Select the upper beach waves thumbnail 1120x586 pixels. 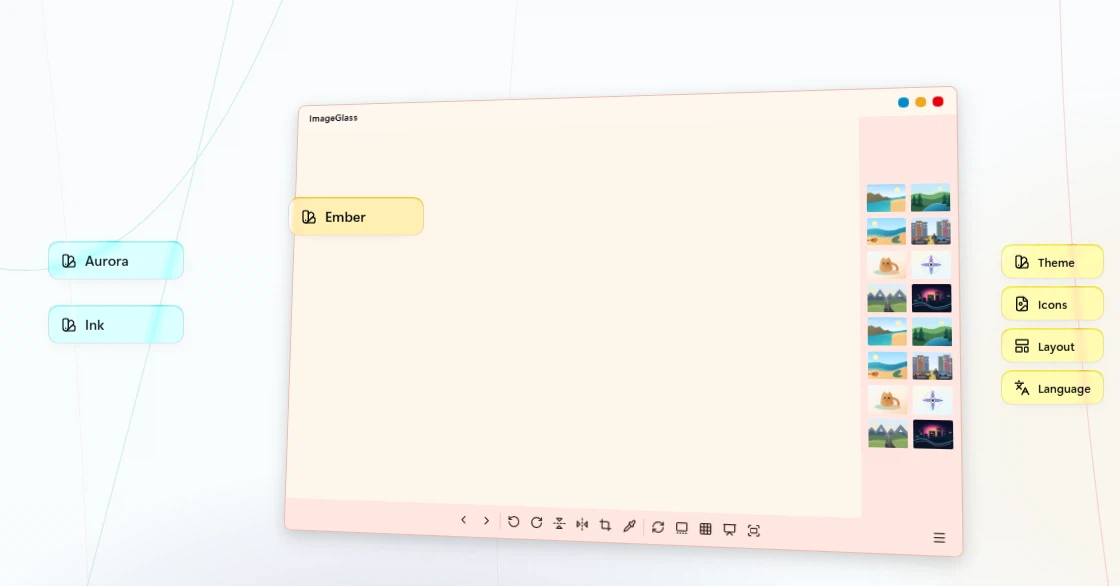(x=886, y=232)
